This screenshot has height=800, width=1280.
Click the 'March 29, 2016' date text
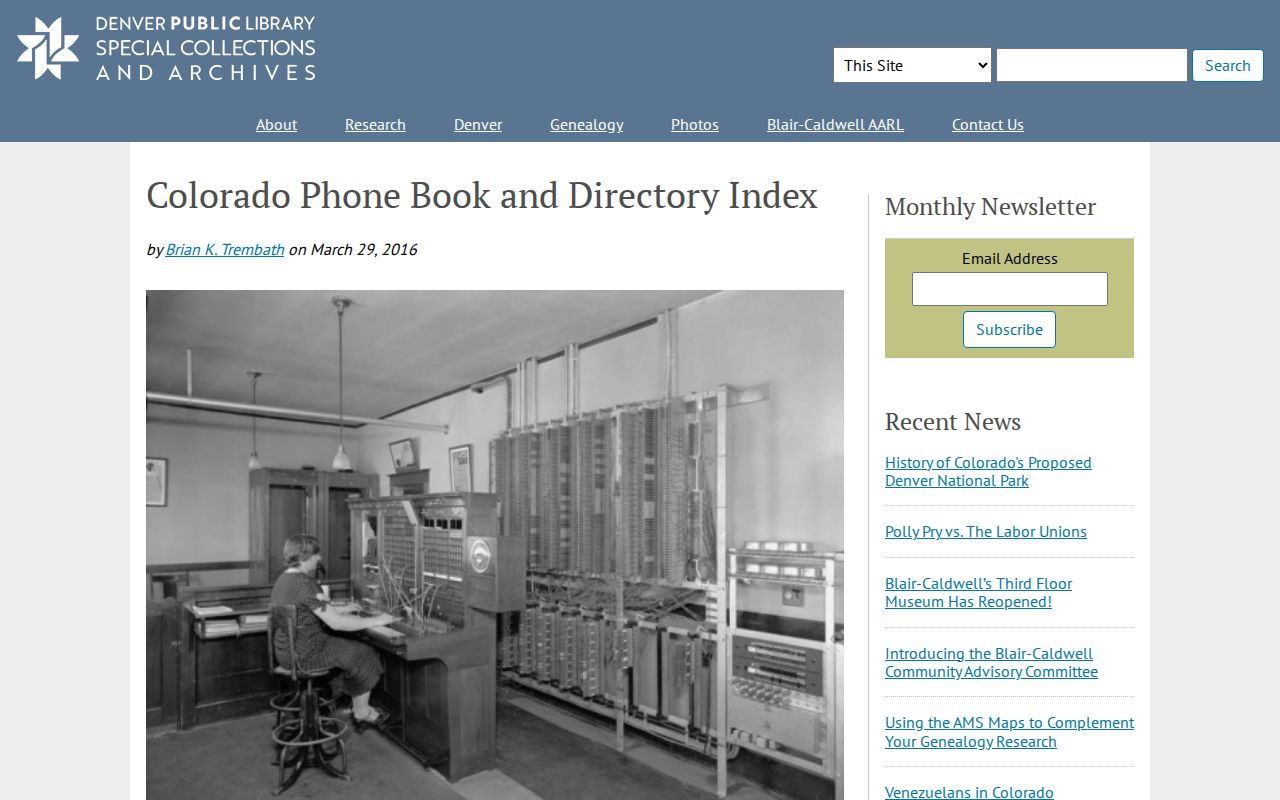click(364, 249)
